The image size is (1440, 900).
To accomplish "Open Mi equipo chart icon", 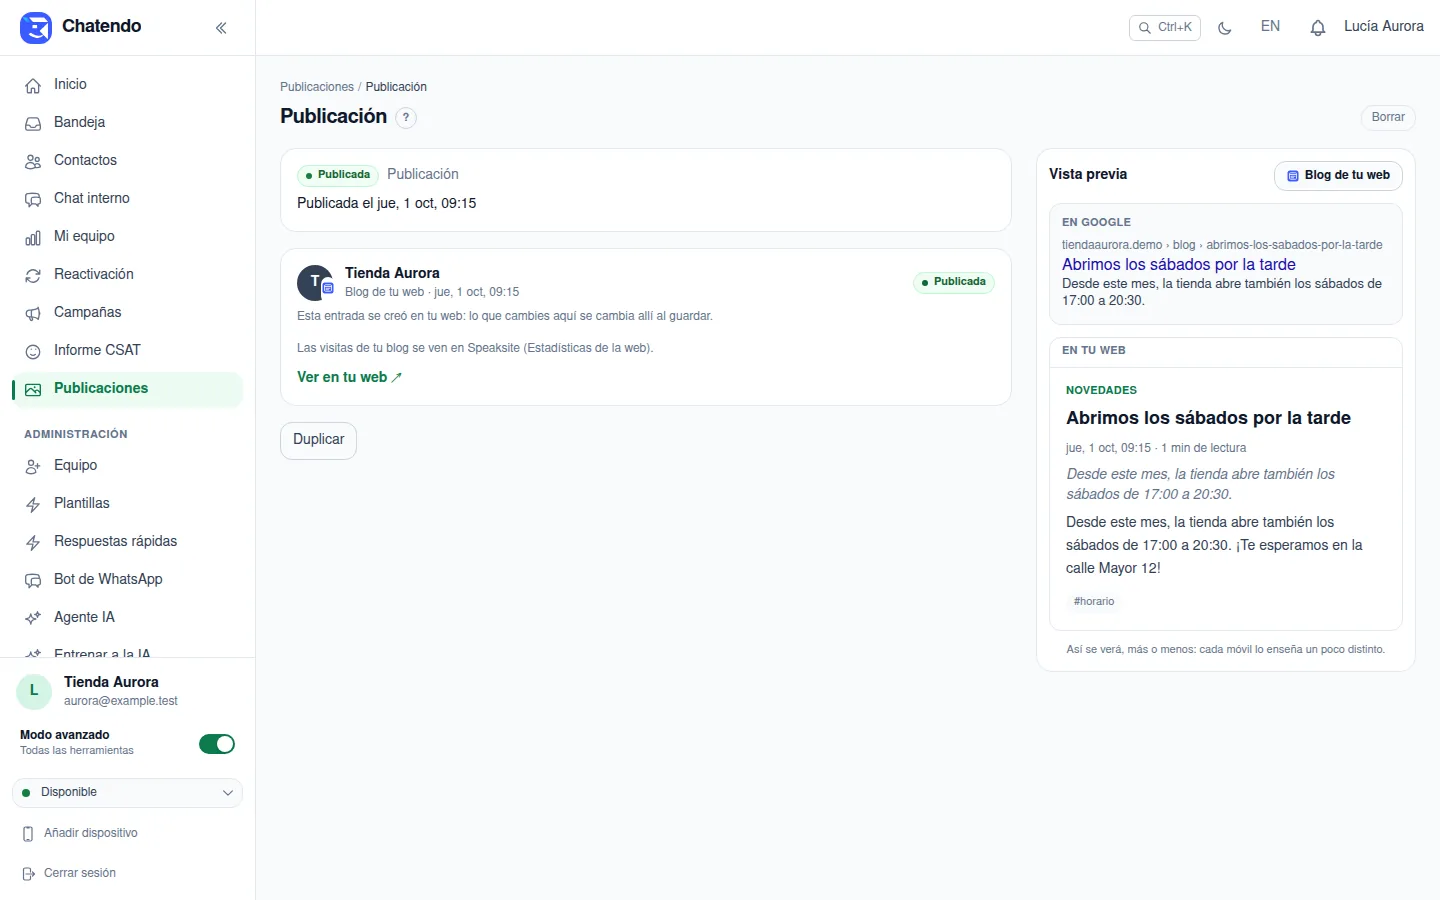I will pos(33,237).
